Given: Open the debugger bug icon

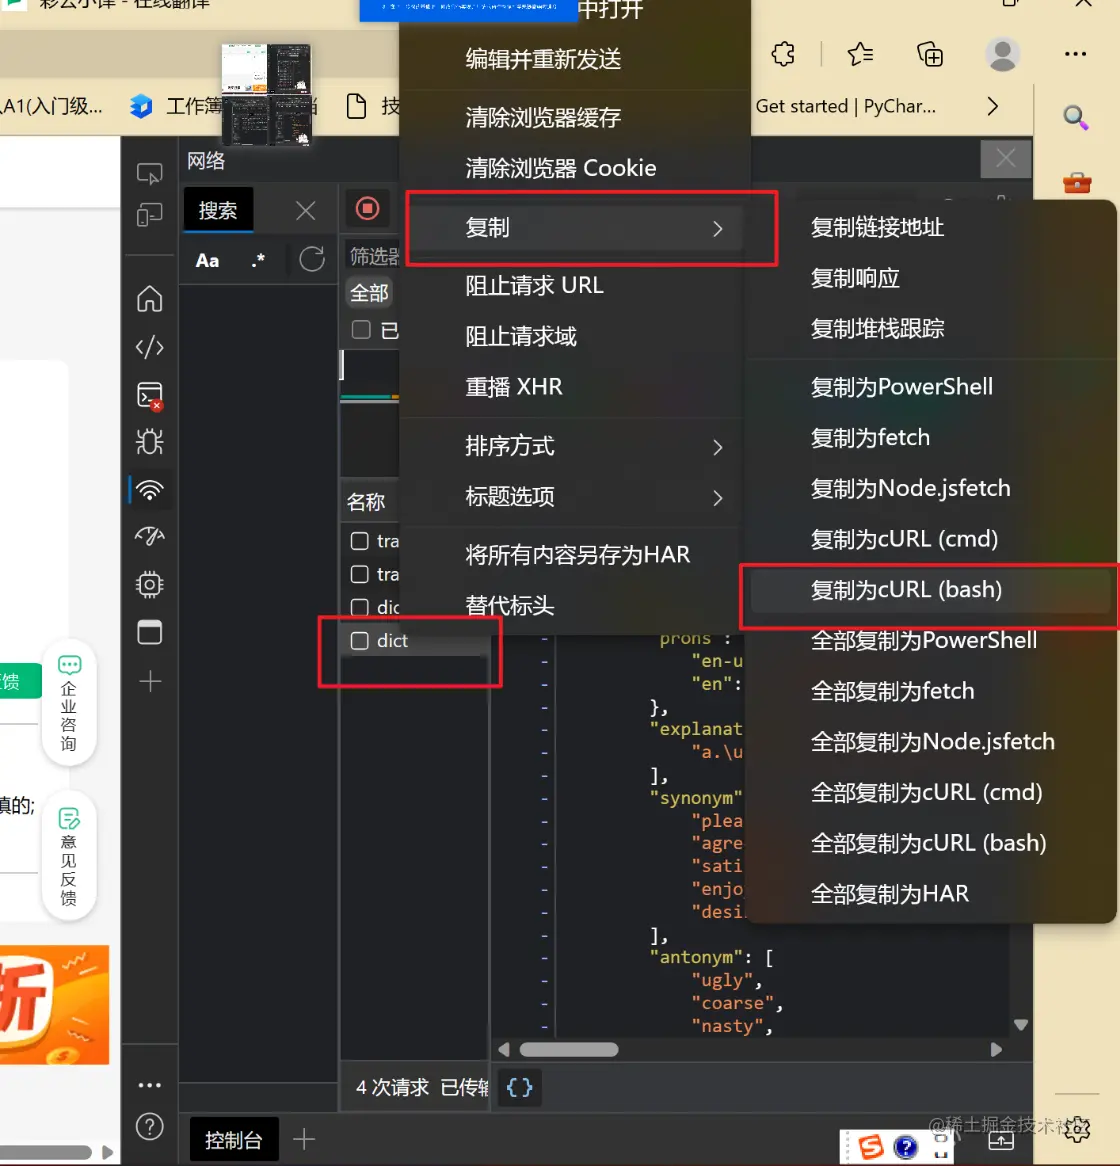Looking at the screenshot, I should (x=149, y=441).
